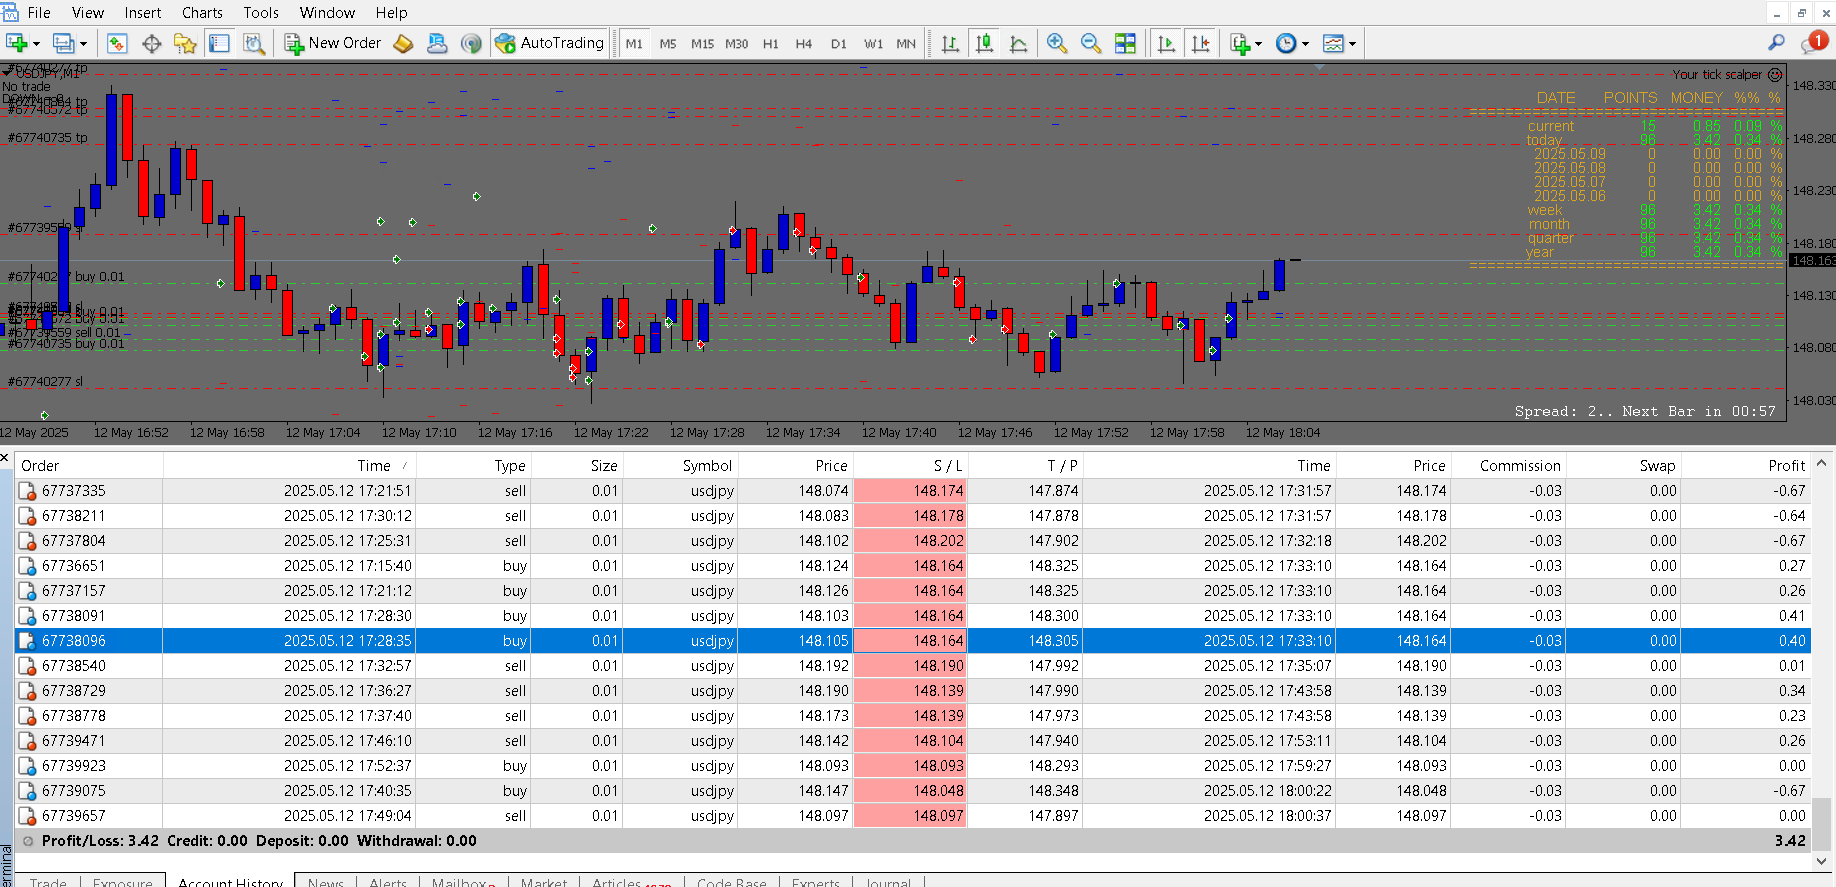The image size is (1836, 887).
Task: Open the Navigator favorites folder icon
Action: point(185,43)
